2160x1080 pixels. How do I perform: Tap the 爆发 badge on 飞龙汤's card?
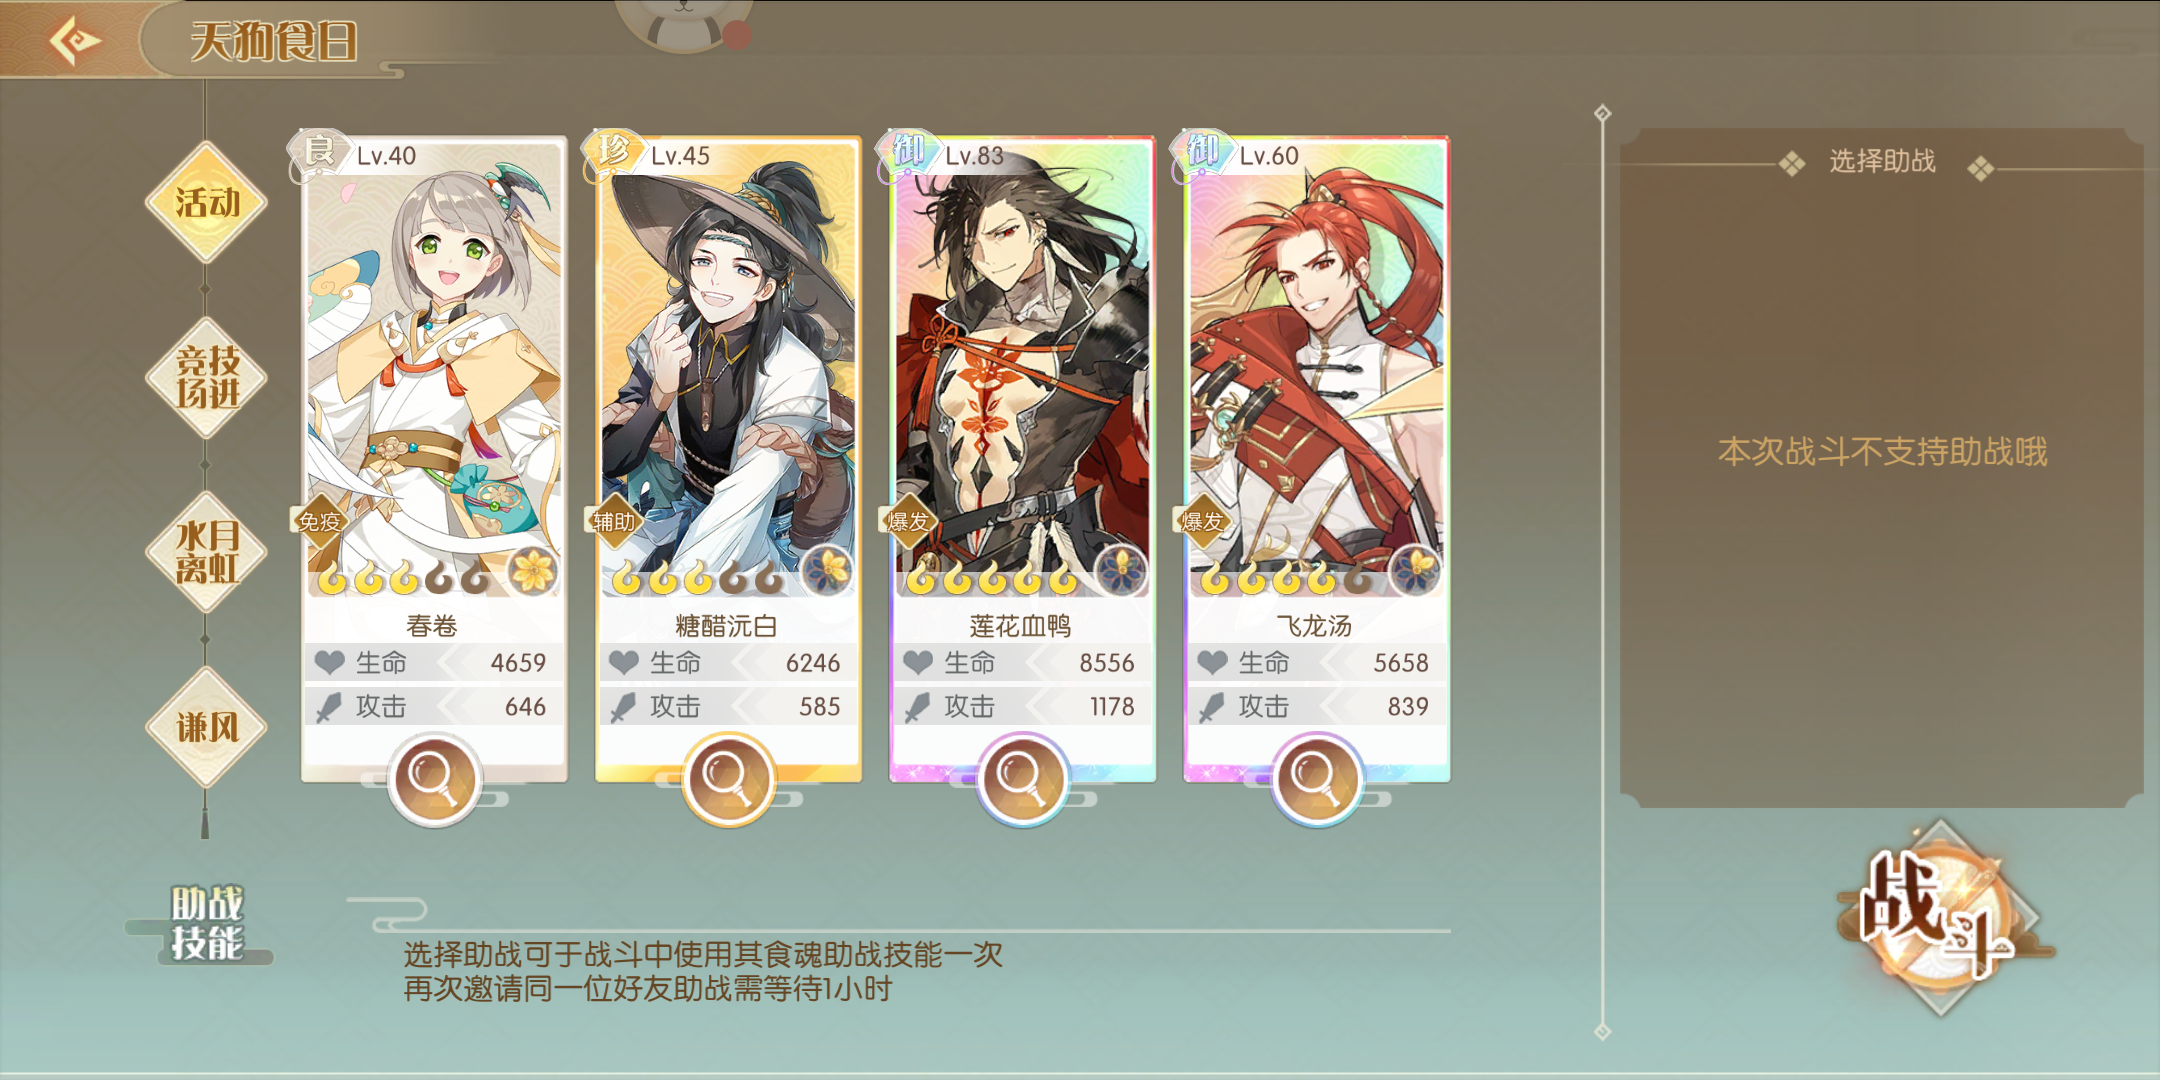pos(1202,521)
